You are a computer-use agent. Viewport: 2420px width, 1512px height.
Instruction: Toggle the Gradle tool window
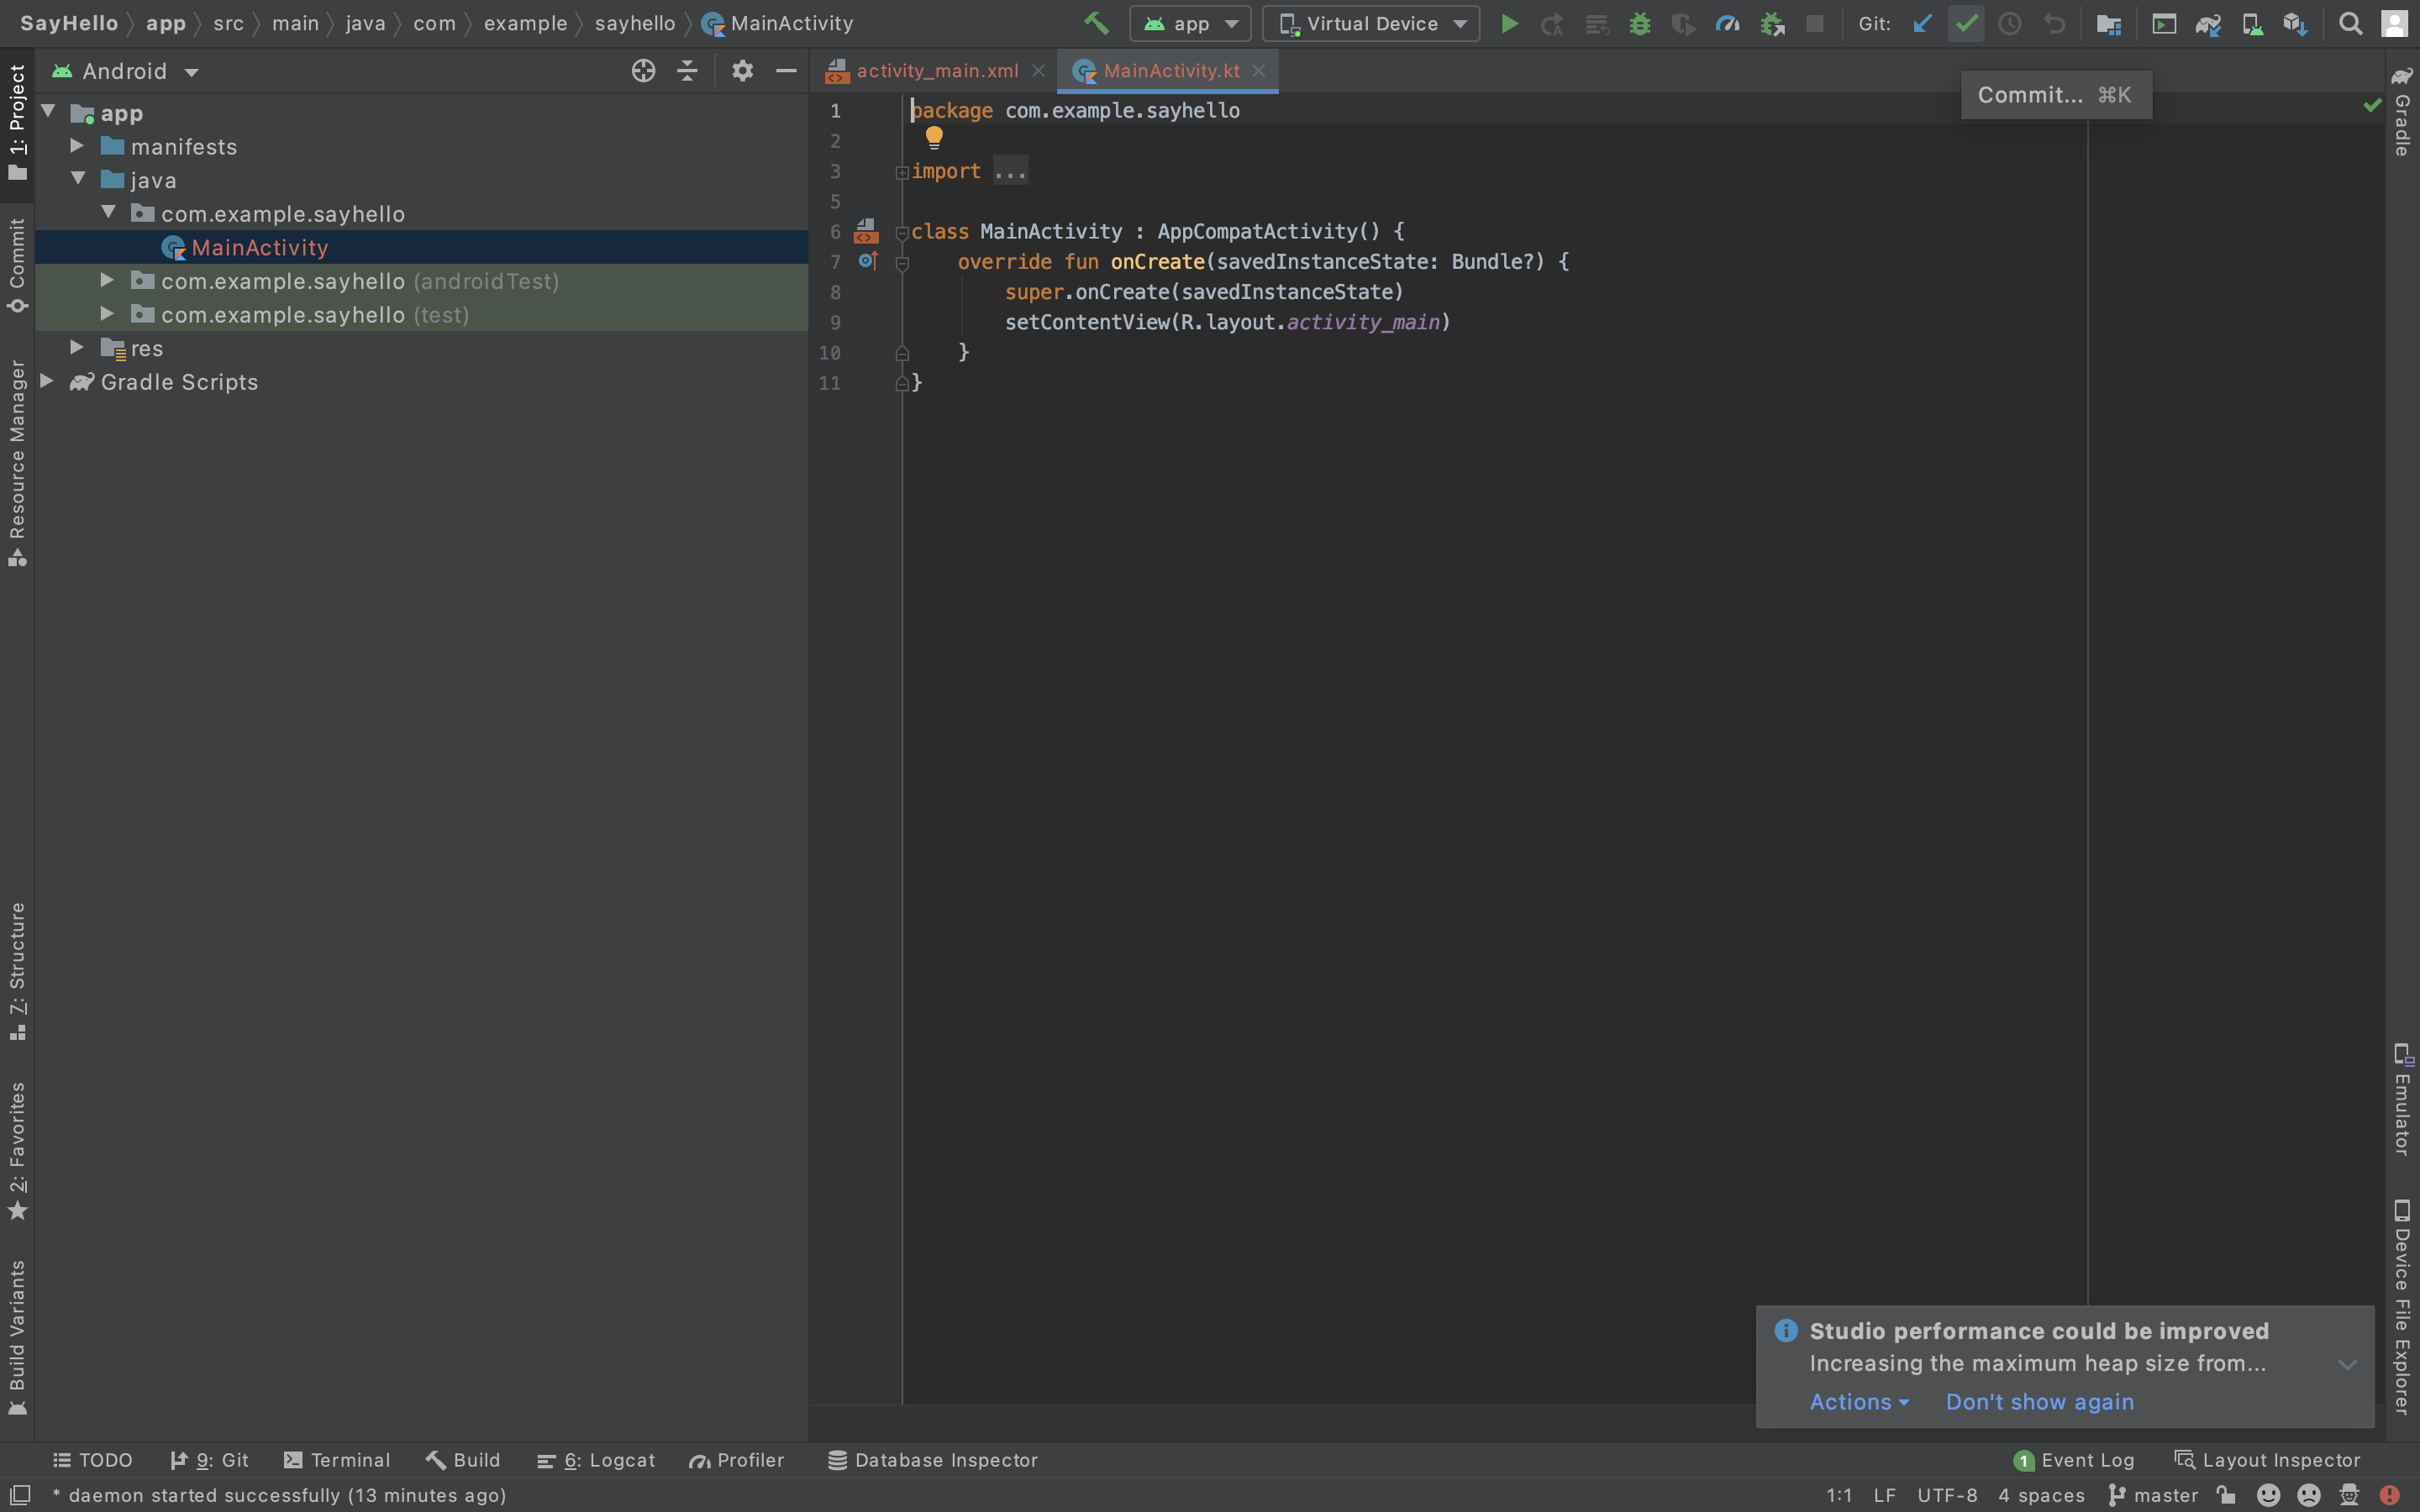point(2402,111)
